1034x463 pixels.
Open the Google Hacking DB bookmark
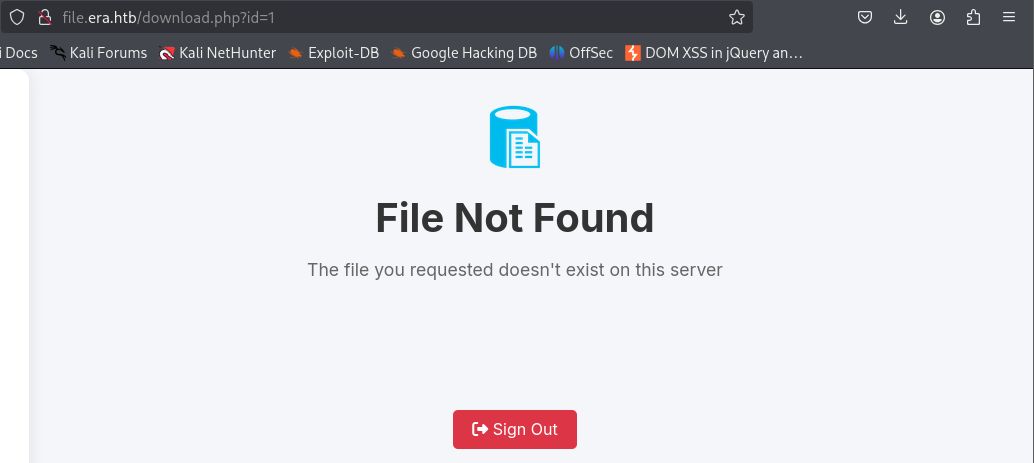pyautogui.click(x=464, y=53)
